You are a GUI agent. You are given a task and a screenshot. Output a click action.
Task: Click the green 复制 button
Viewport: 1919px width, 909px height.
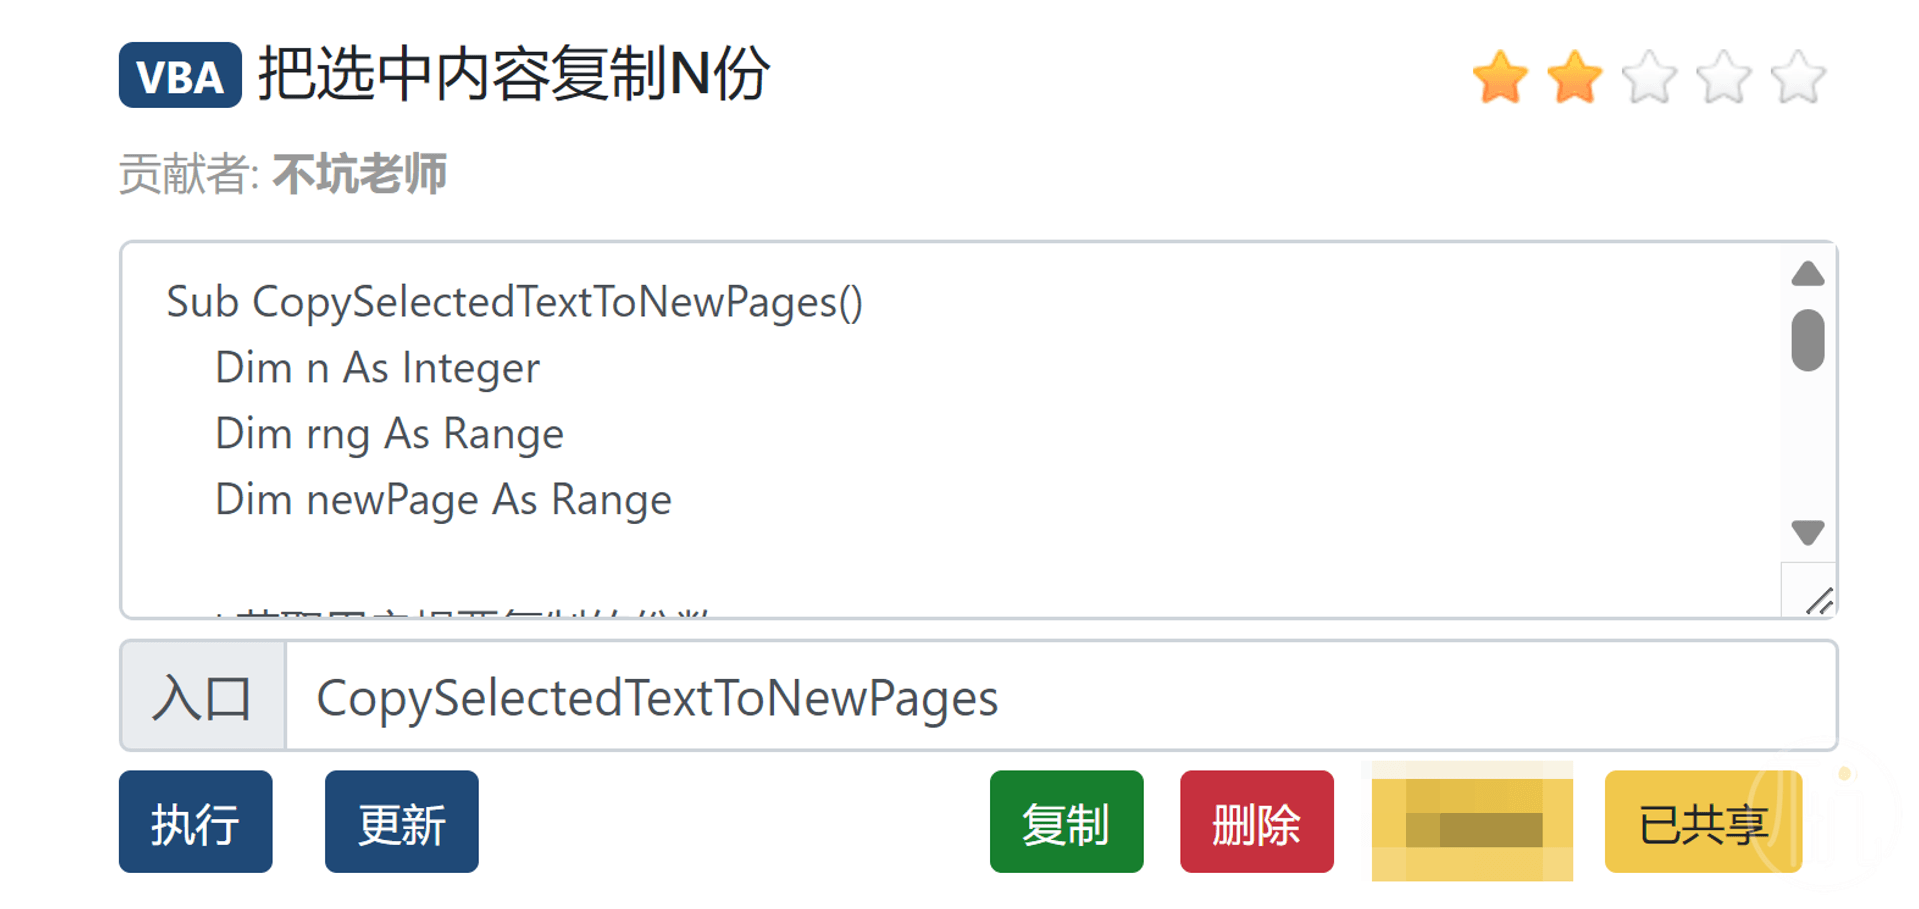(1066, 822)
